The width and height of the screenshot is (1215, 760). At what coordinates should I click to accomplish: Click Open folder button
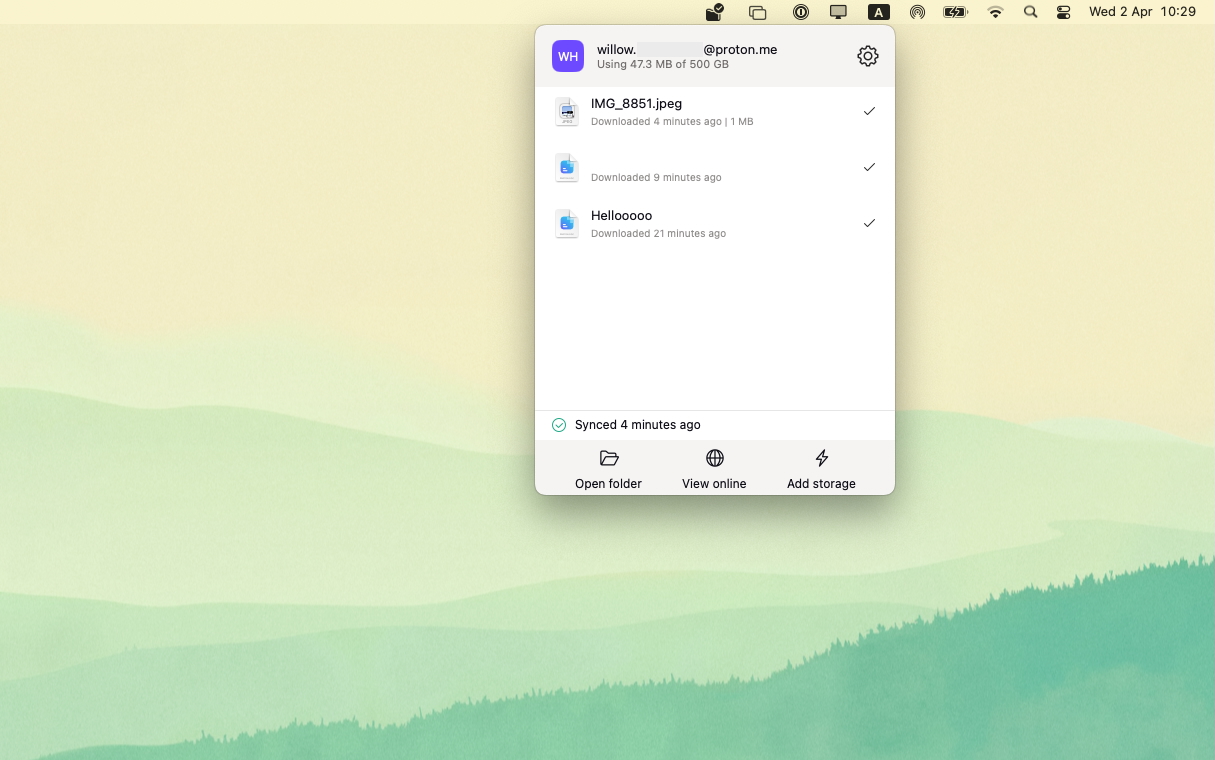[x=608, y=468]
